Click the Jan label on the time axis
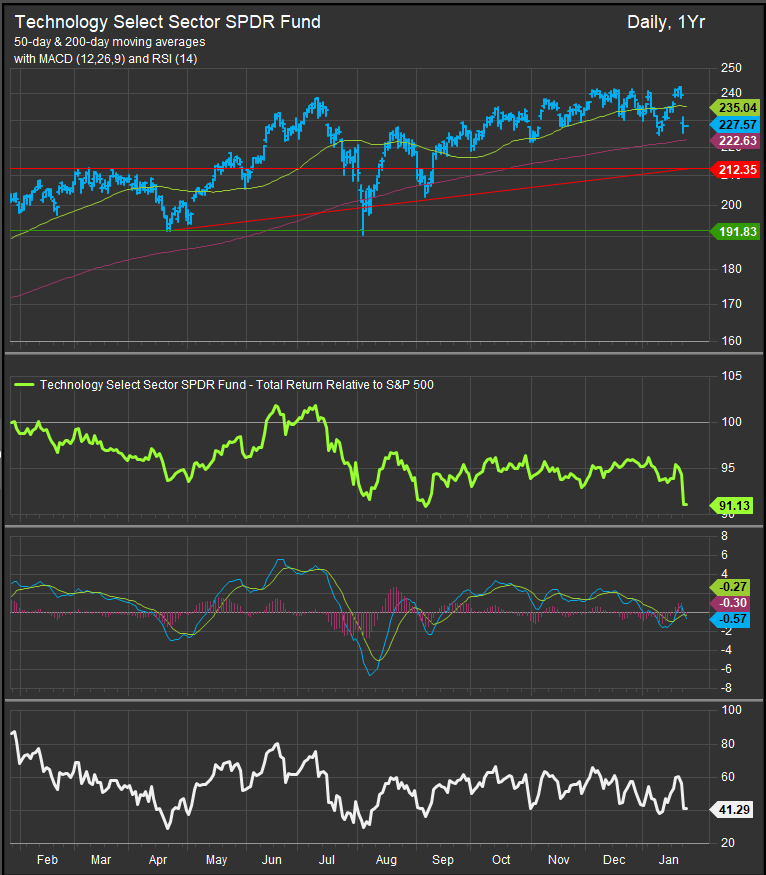The height and width of the screenshot is (875, 766). (669, 859)
